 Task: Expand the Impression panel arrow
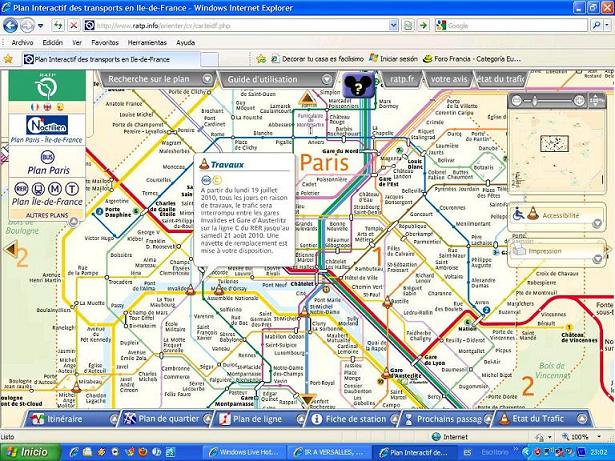[x=597, y=259]
